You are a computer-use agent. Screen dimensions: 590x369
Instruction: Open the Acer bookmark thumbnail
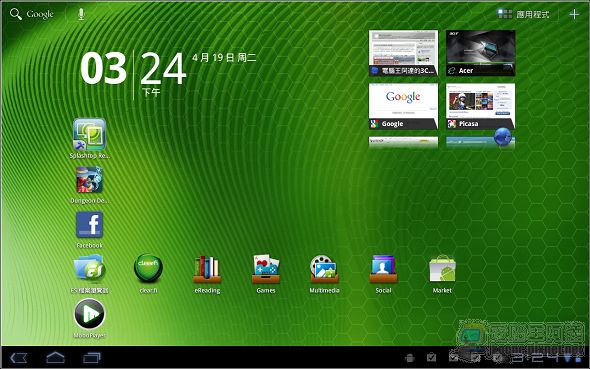click(x=481, y=53)
